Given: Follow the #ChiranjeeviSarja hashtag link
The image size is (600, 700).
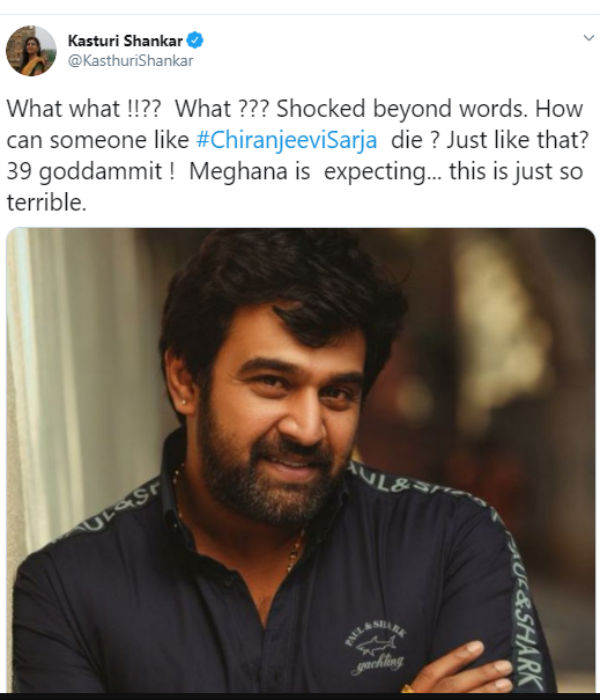Looking at the screenshot, I should coord(287,140).
